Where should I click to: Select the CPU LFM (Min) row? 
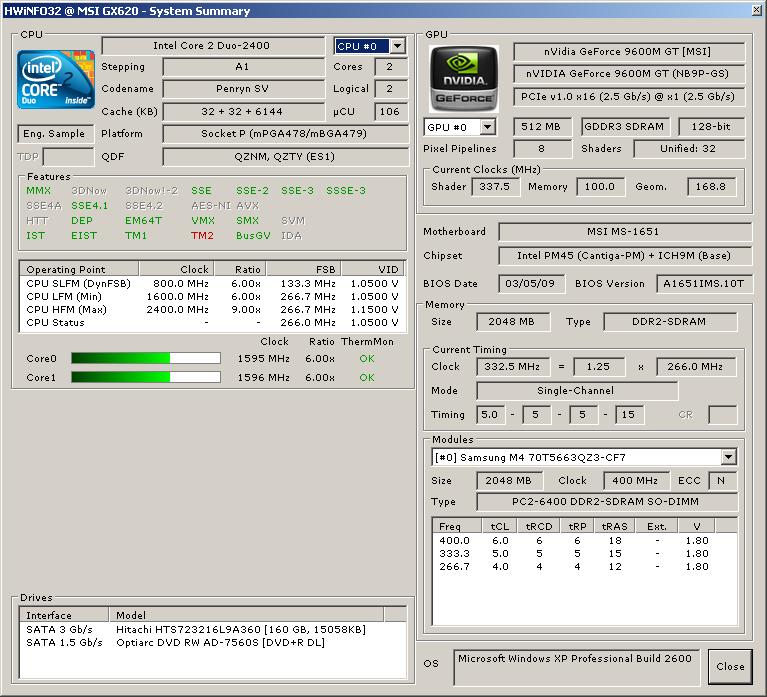pos(212,296)
